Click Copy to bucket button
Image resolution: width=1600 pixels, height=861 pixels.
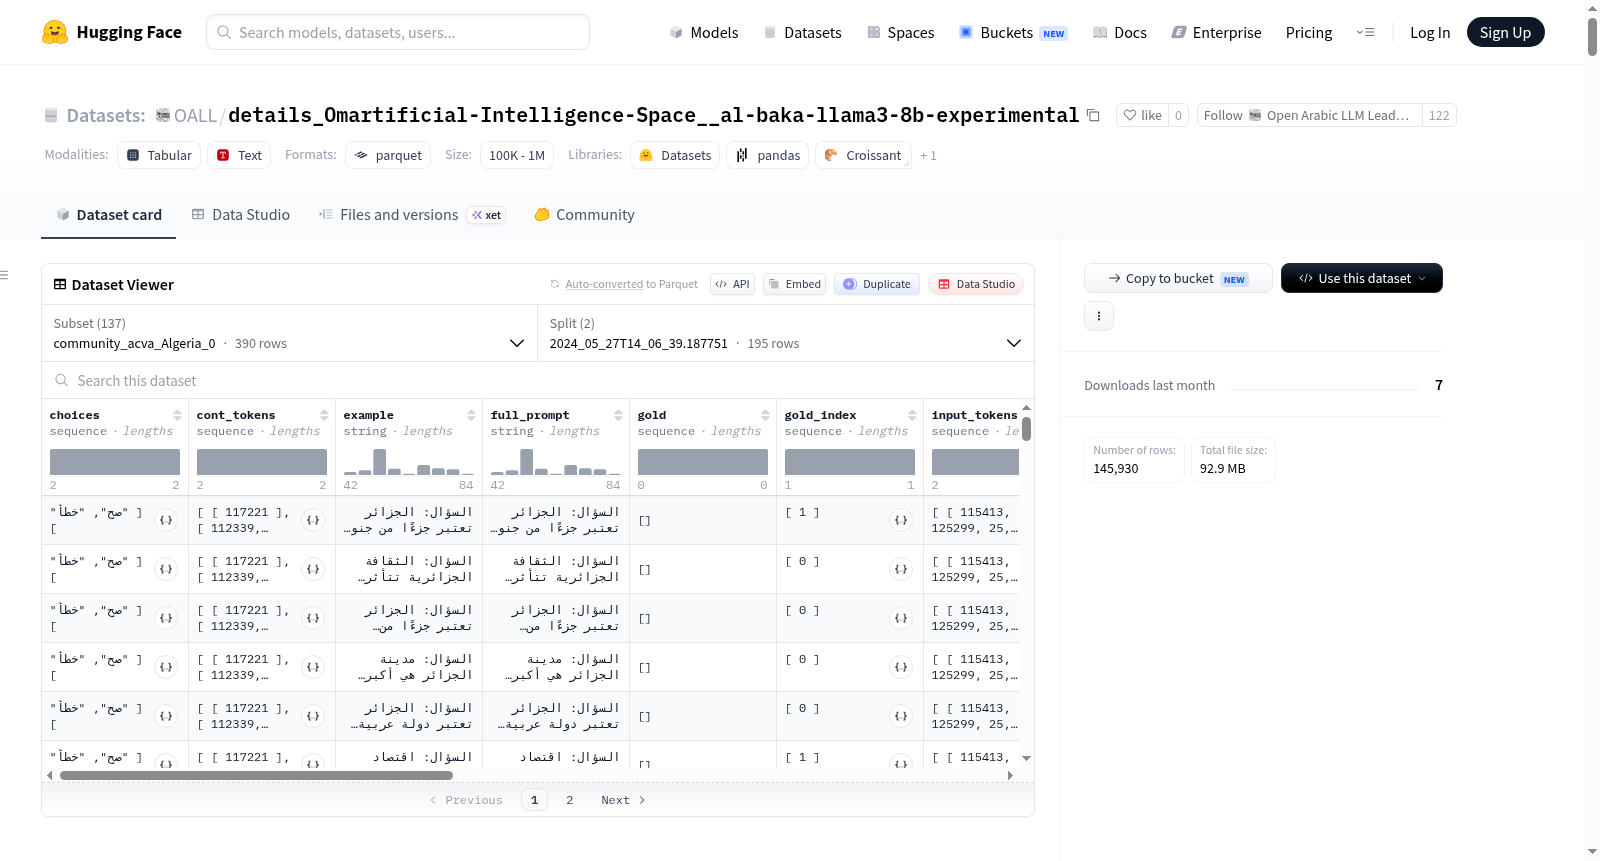pyautogui.click(x=1178, y=278)
